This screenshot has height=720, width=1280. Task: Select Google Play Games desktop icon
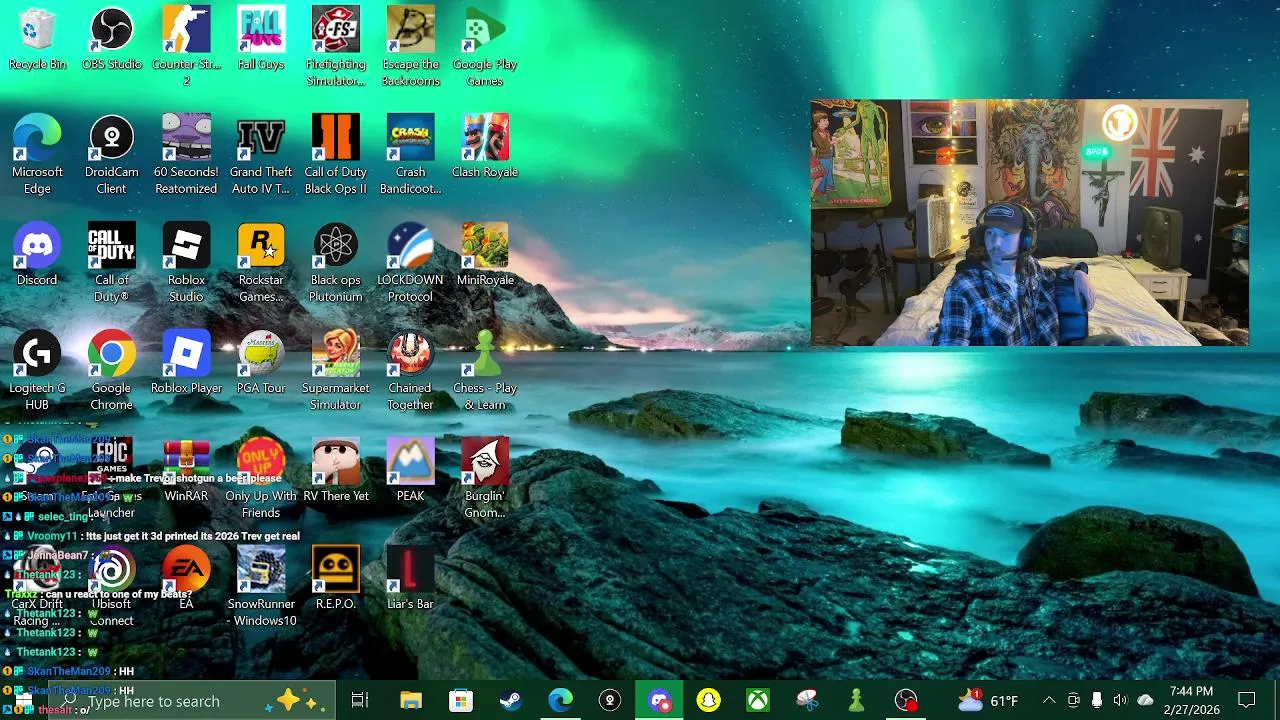pyautogui.click(x=485, y=48)
